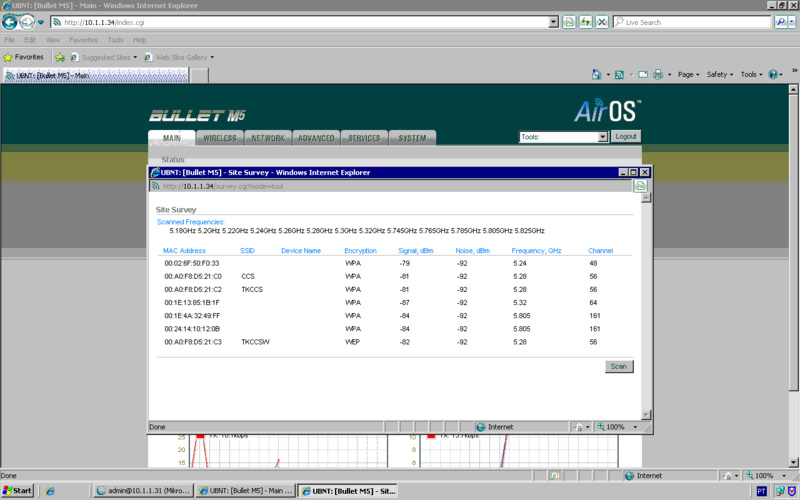Click the Refresh page icon
The height and width of the screenshot is (500, 800).
(585, 22)
